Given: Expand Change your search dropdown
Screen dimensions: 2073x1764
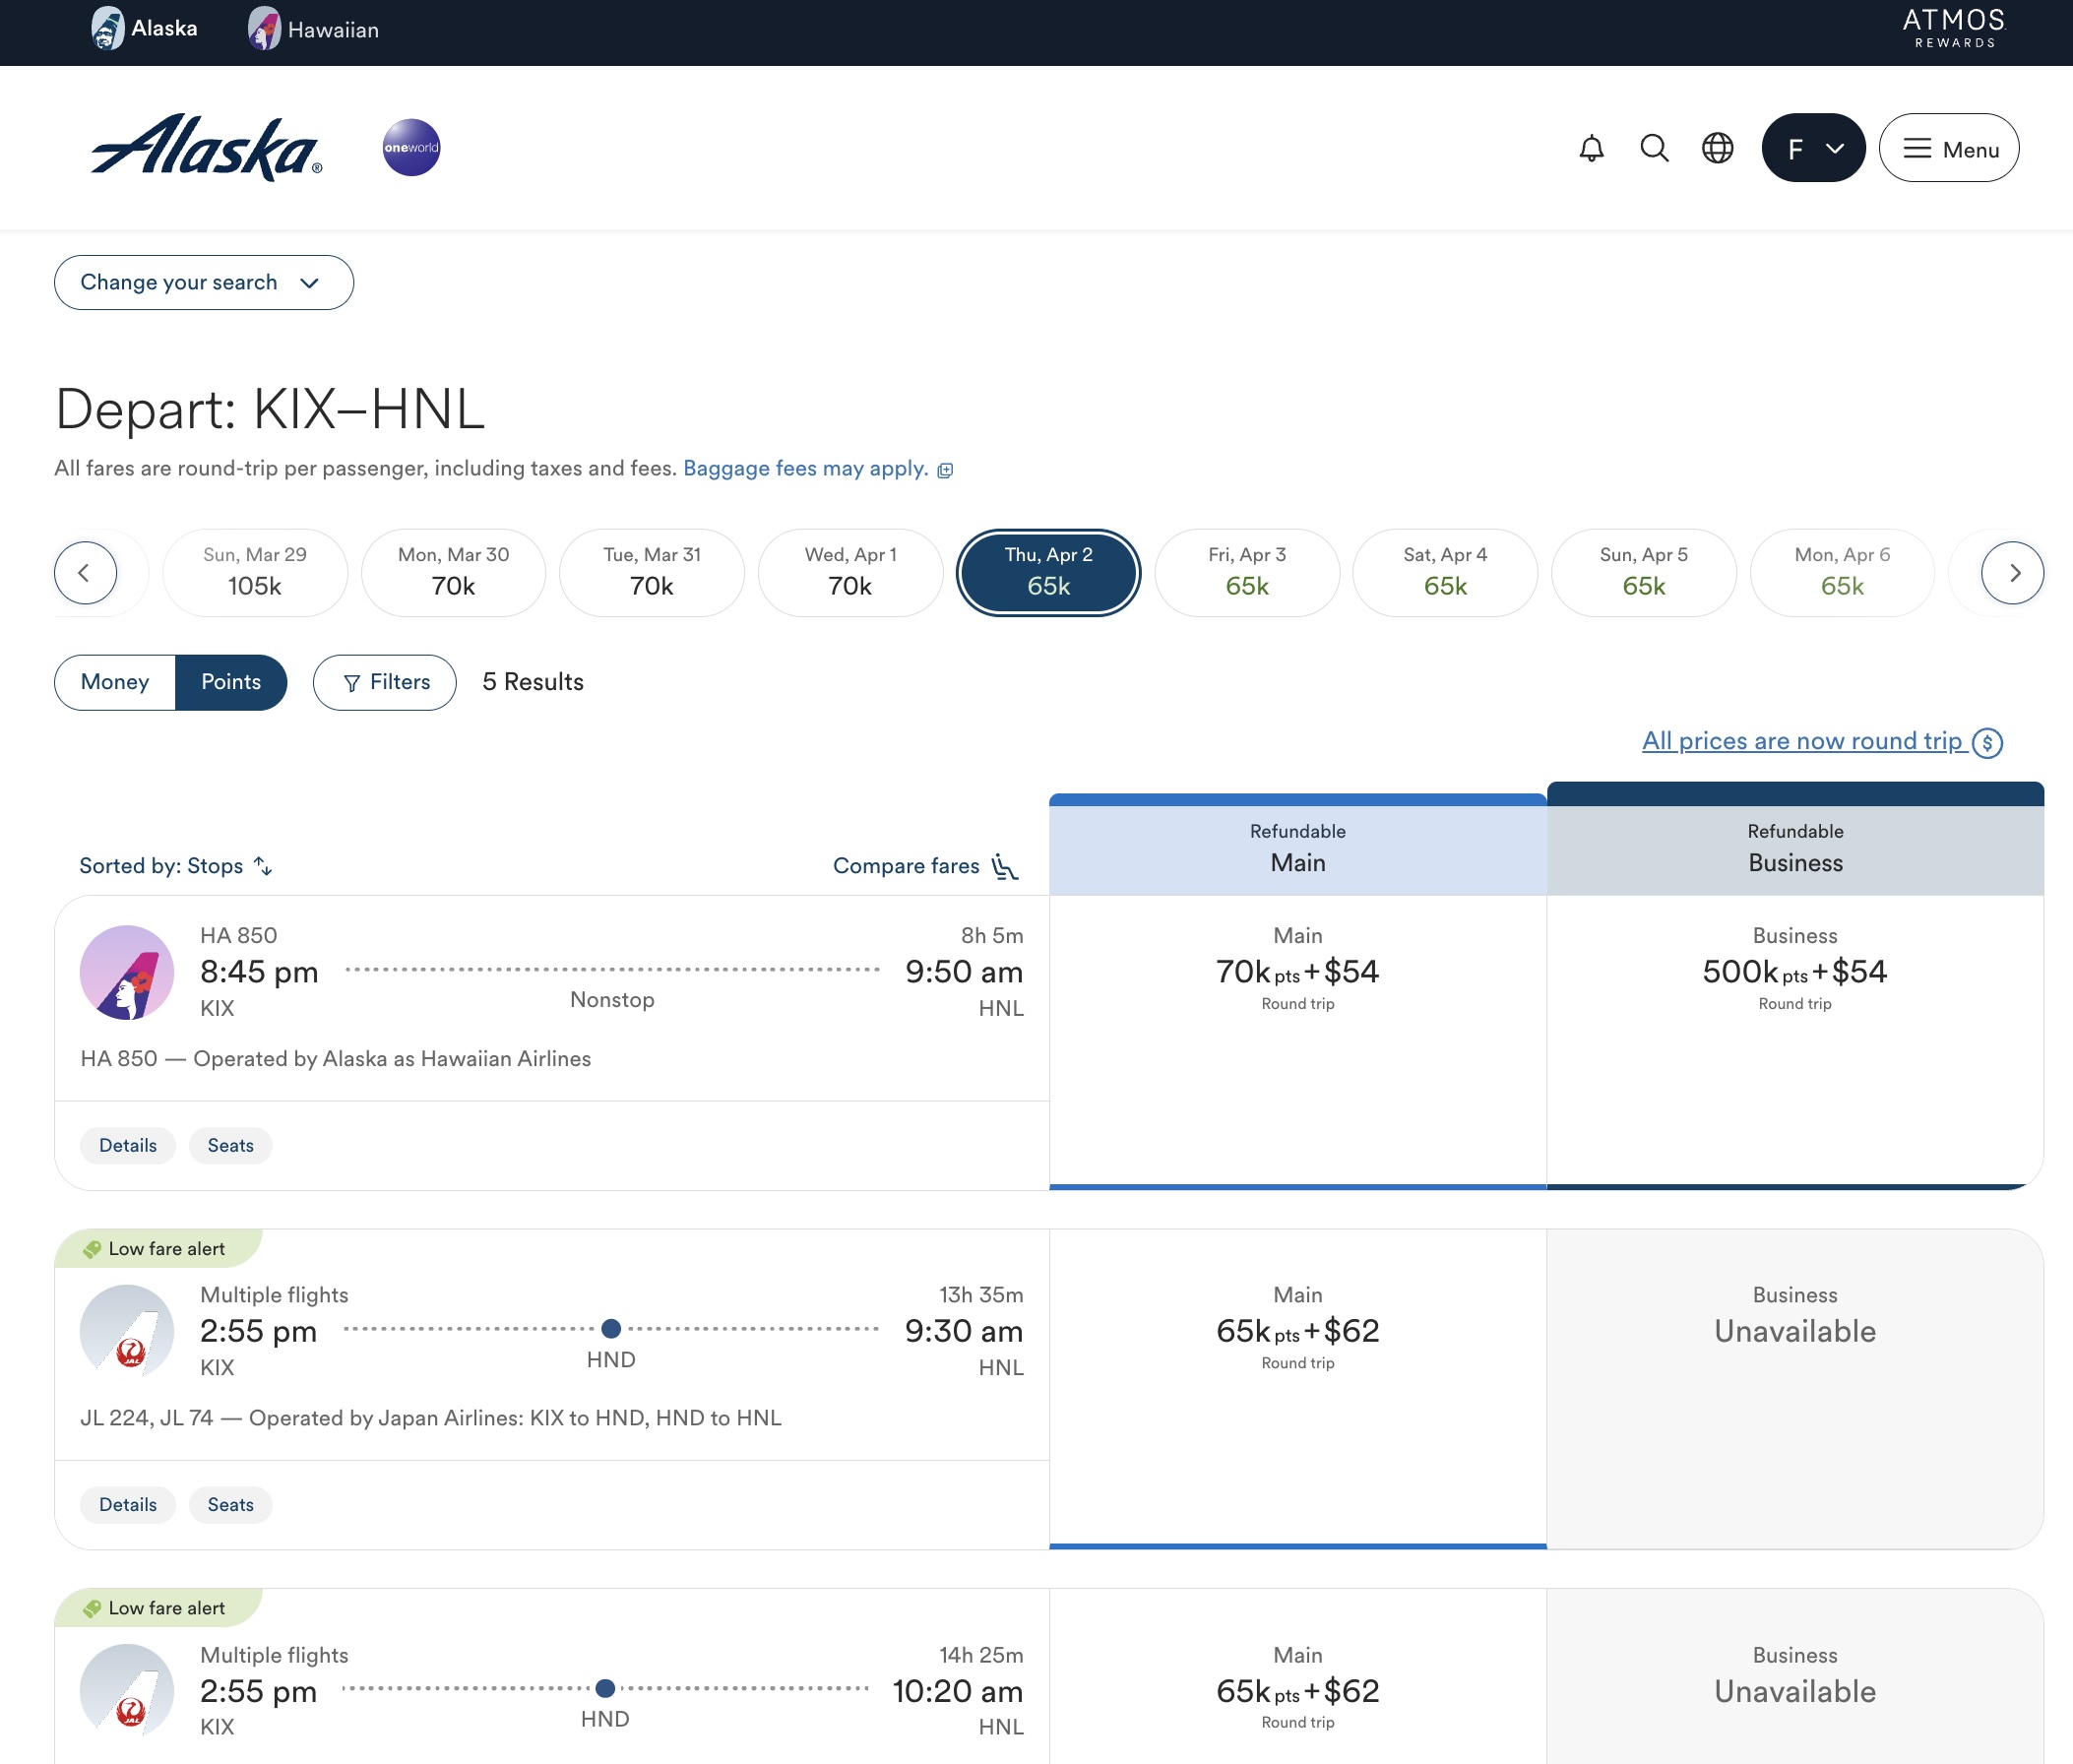Looking at the screenshot, I should 203,282.
